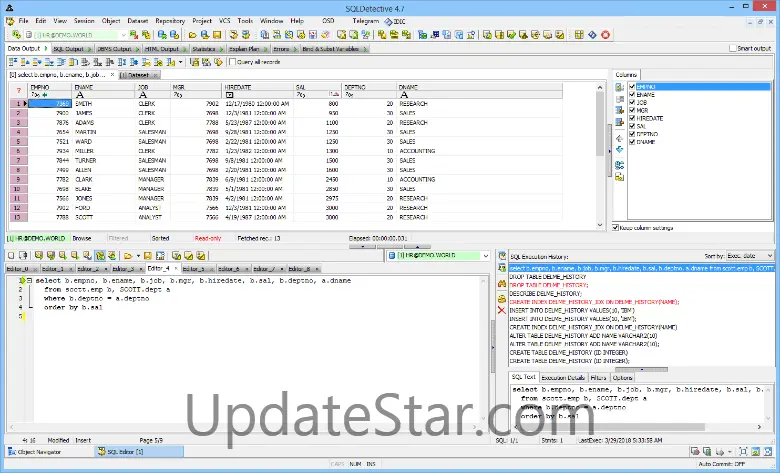Click the up arrow icon in Columns panel
780x473 pixels.
tap(619, 138)
